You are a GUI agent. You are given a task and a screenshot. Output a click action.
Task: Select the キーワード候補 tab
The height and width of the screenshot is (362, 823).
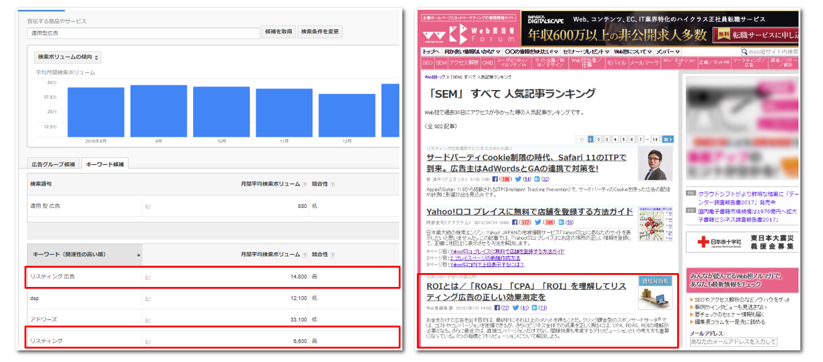(x=104, y=164)
